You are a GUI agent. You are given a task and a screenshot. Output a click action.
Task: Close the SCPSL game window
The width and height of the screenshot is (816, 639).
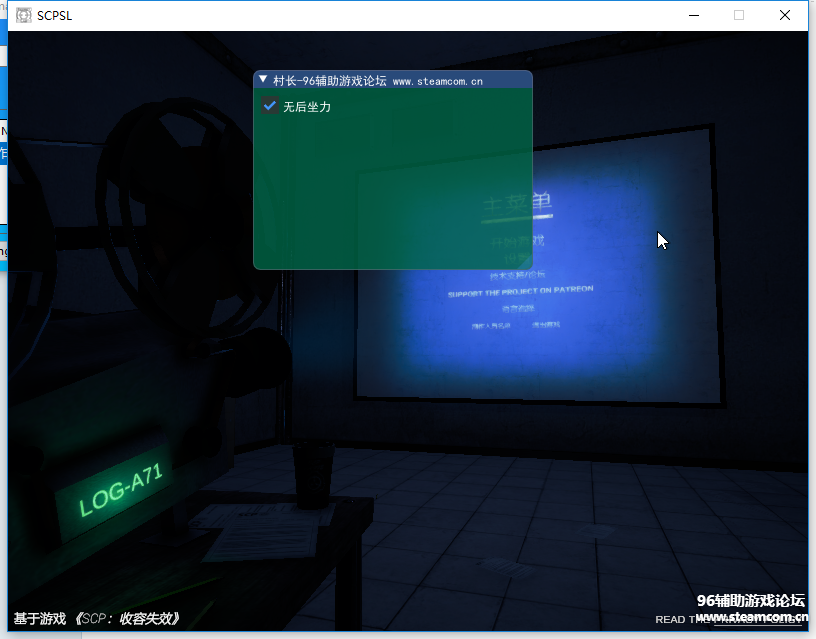pyautogui.click(x=785, y=15)
